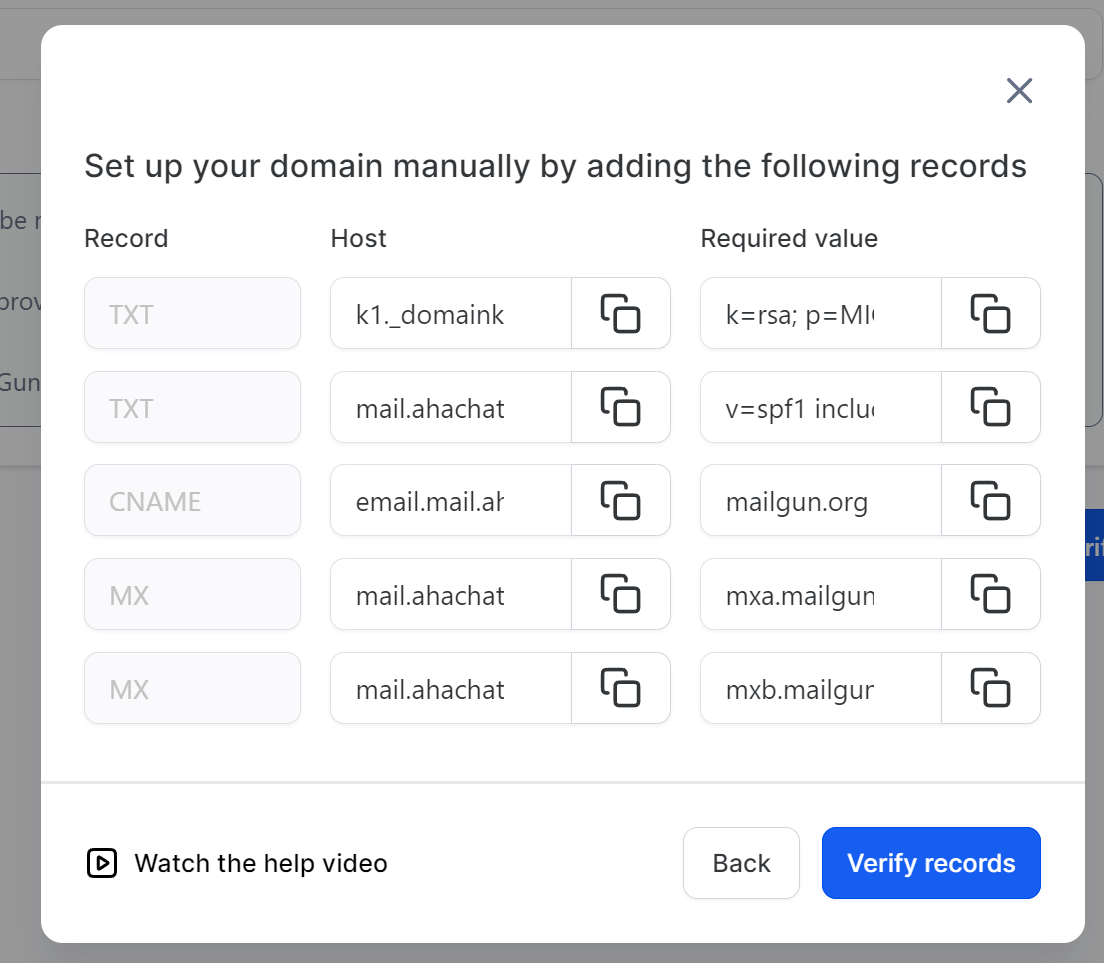This screenshot has width=1104, height=963.
Task: Click the help video play icon
Action: point(102,863)
